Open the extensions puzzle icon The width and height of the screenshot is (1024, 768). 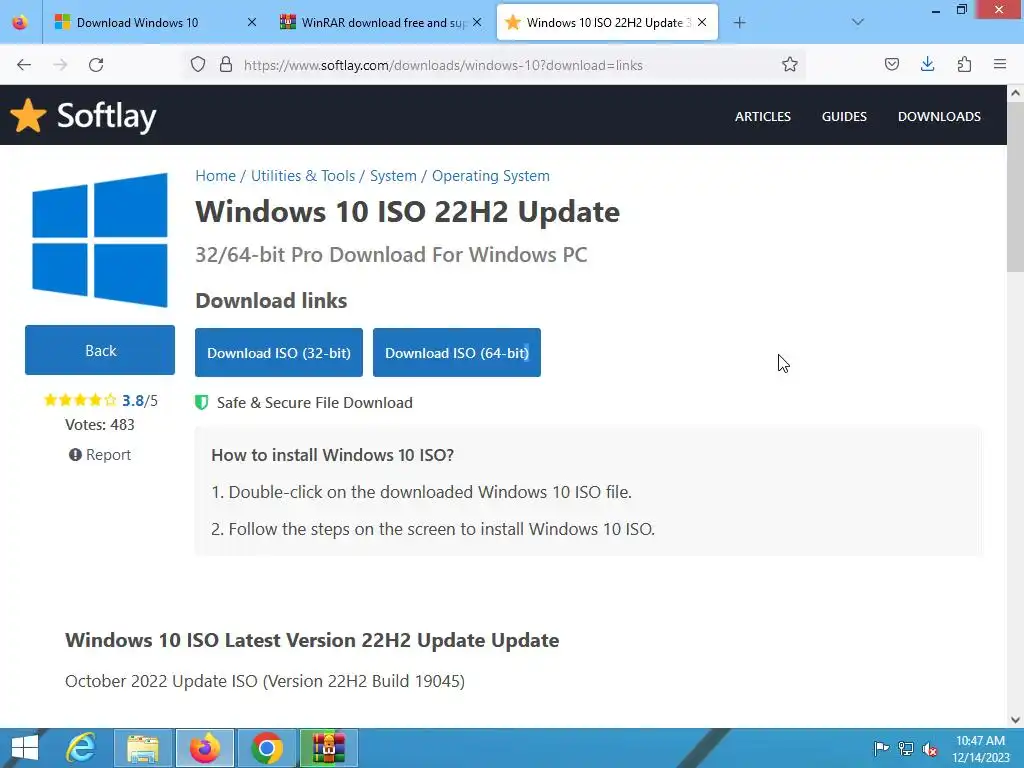point(964,64)
